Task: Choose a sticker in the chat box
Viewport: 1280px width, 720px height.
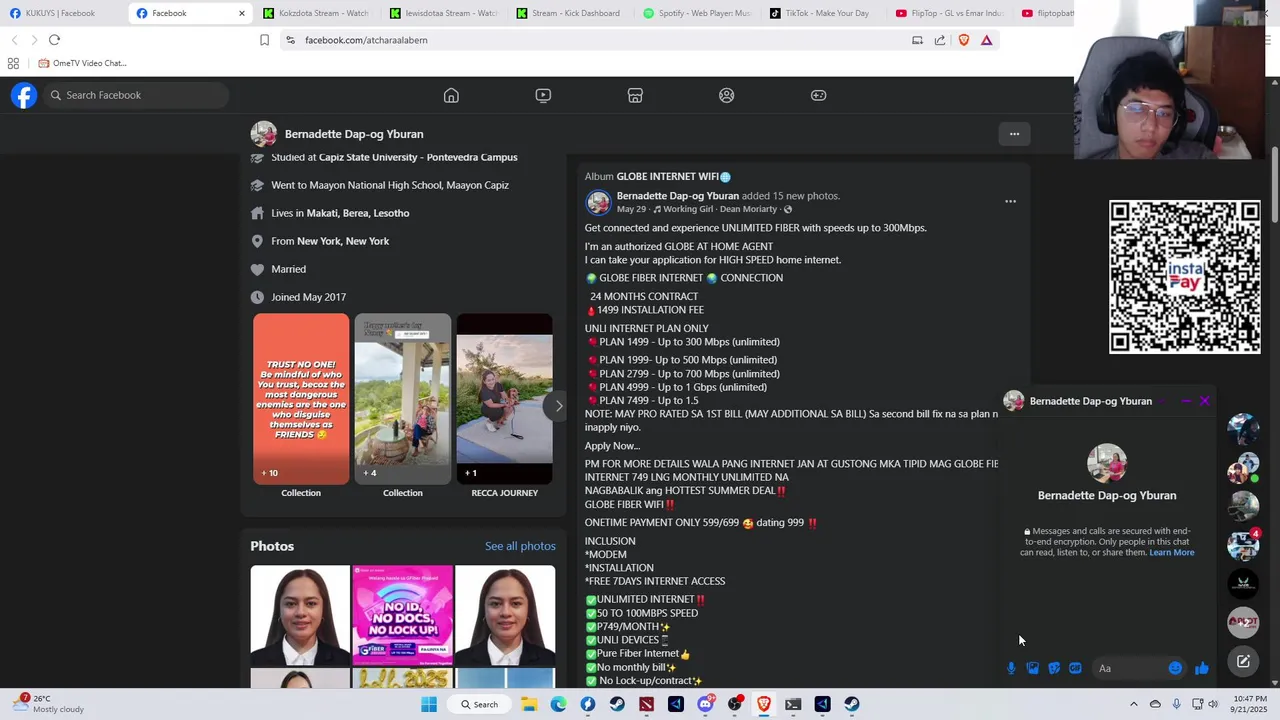Action: [1054, 668]
